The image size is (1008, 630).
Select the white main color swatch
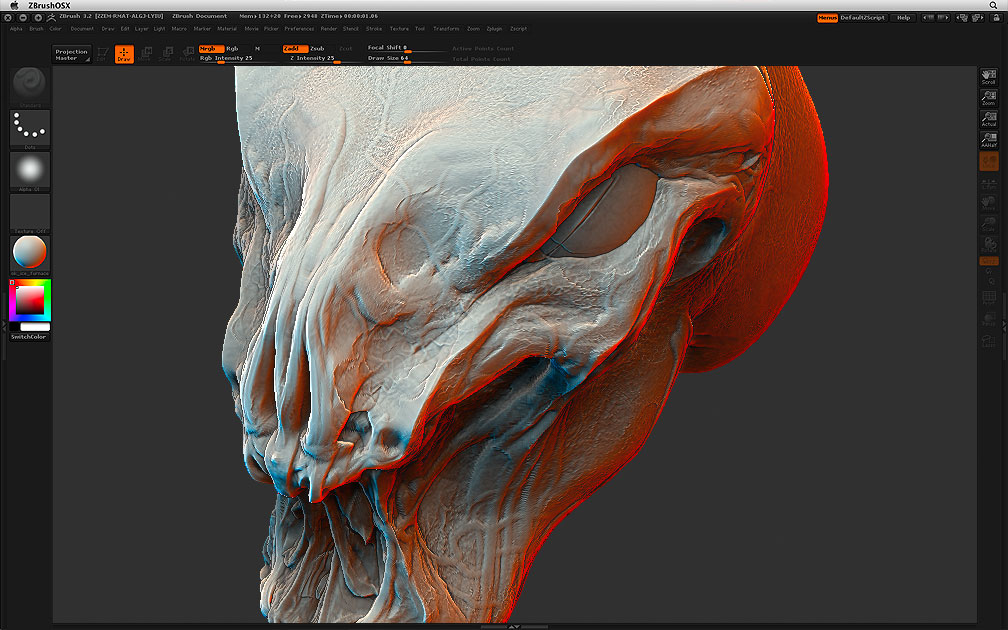coord(35,327)
